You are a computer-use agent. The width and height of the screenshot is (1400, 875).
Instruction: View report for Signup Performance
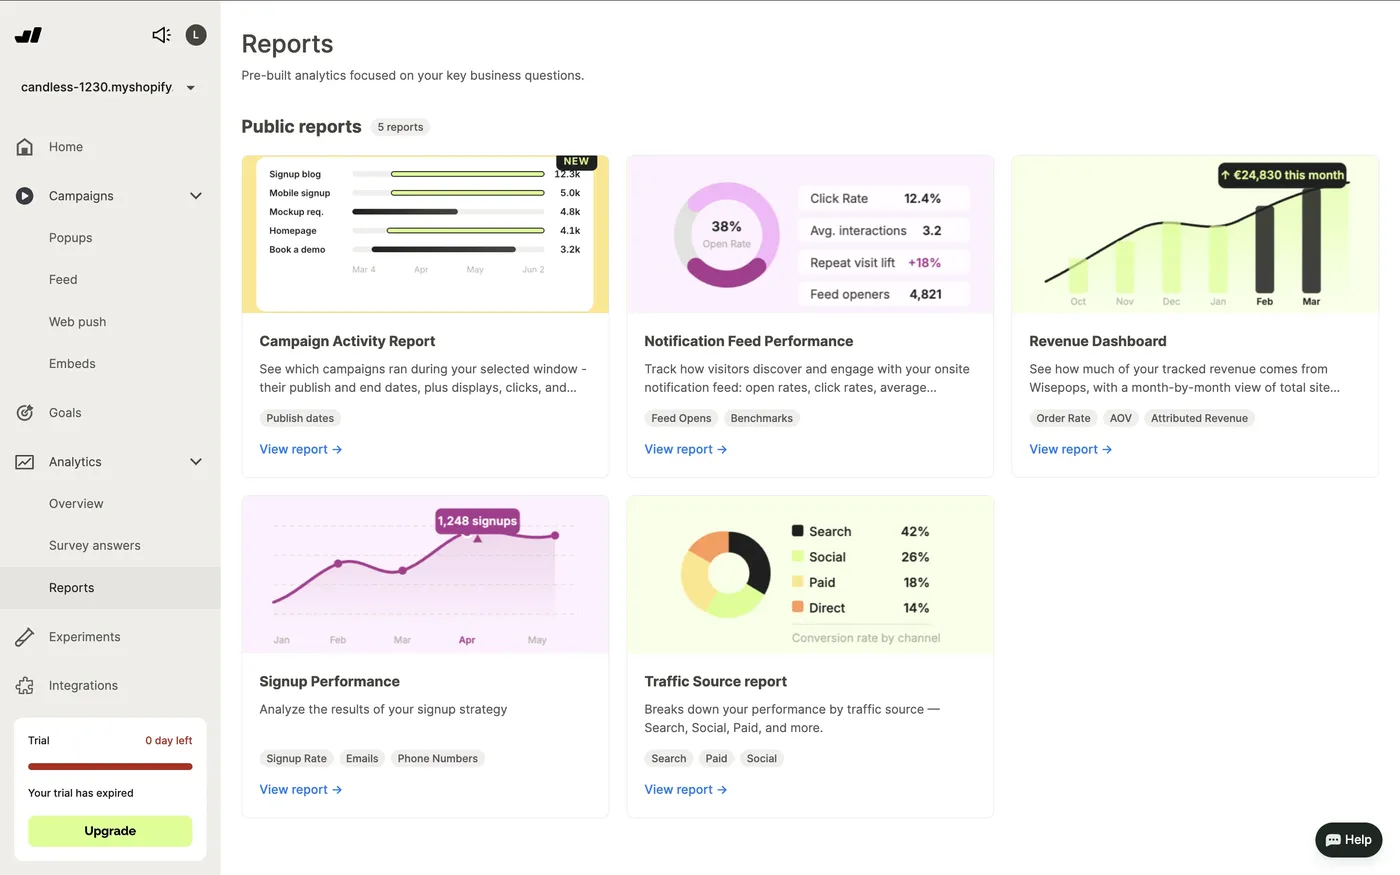click(x=301, y=790)
